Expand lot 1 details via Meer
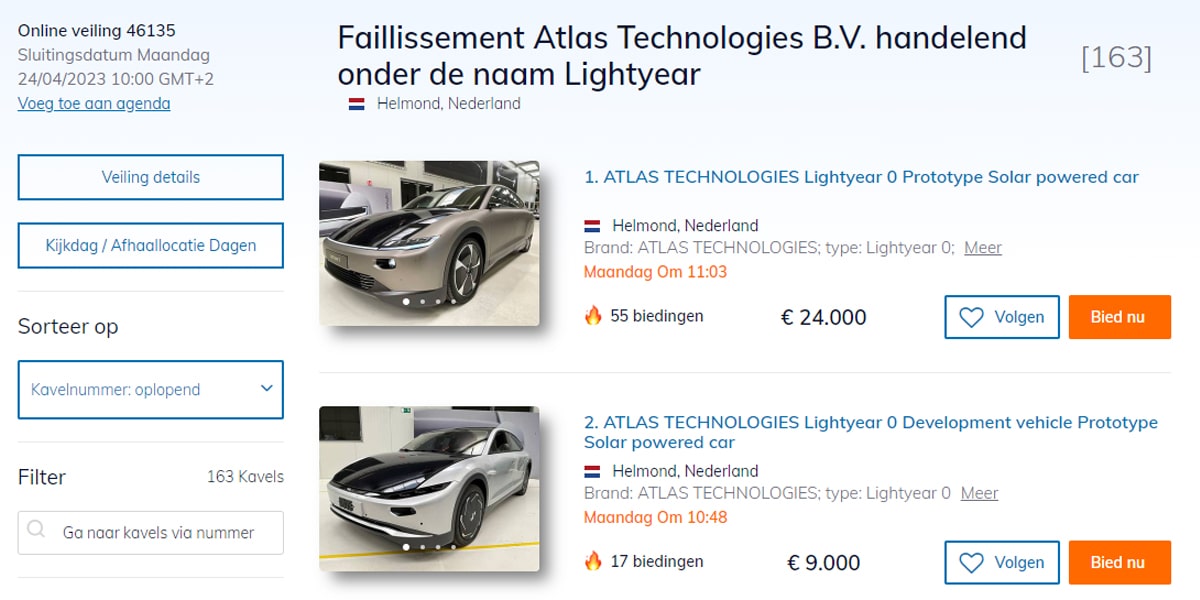This screenshot has height=600, width=1200. pyautogui.click(x=982, y=248)
